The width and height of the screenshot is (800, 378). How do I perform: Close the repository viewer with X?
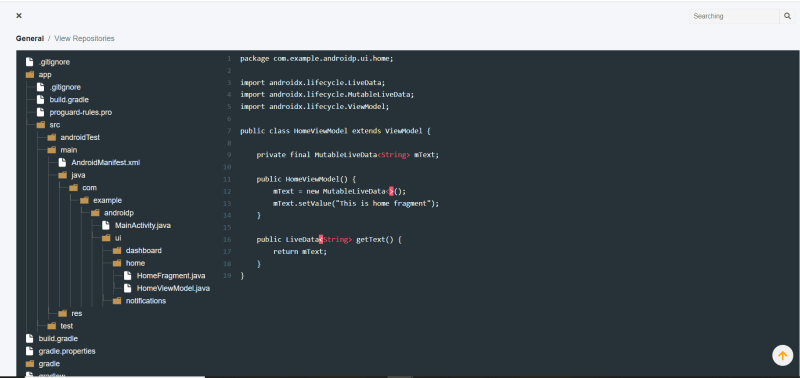click(x=19, y=16)
